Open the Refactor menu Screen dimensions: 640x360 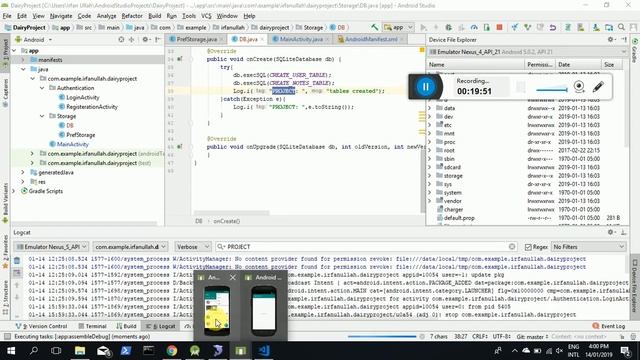point(132,16)
